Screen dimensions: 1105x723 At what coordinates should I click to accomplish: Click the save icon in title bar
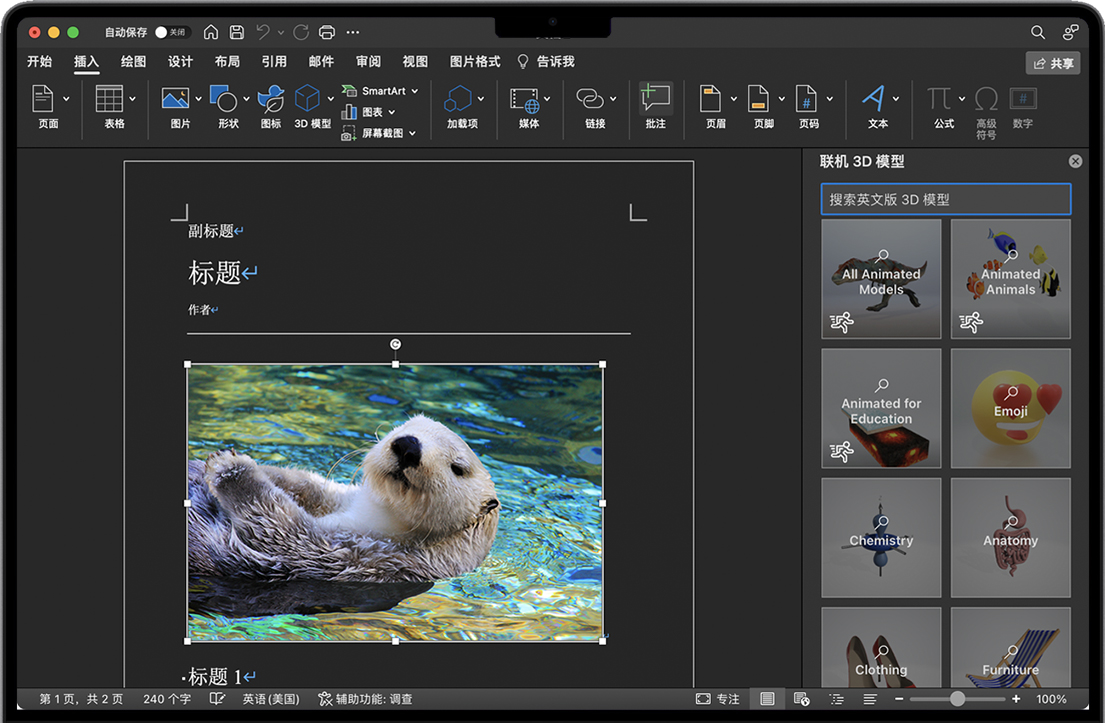(237, 32)
